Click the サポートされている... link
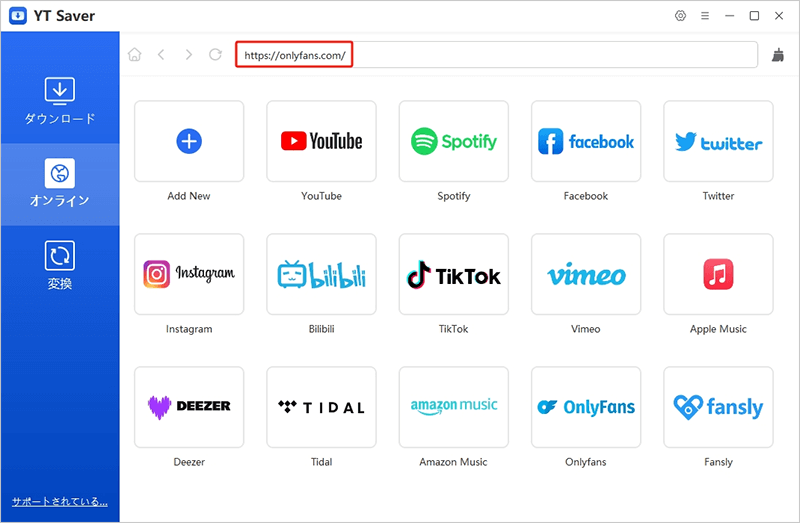Screen dimensions: 800x523 click(59, 501)
